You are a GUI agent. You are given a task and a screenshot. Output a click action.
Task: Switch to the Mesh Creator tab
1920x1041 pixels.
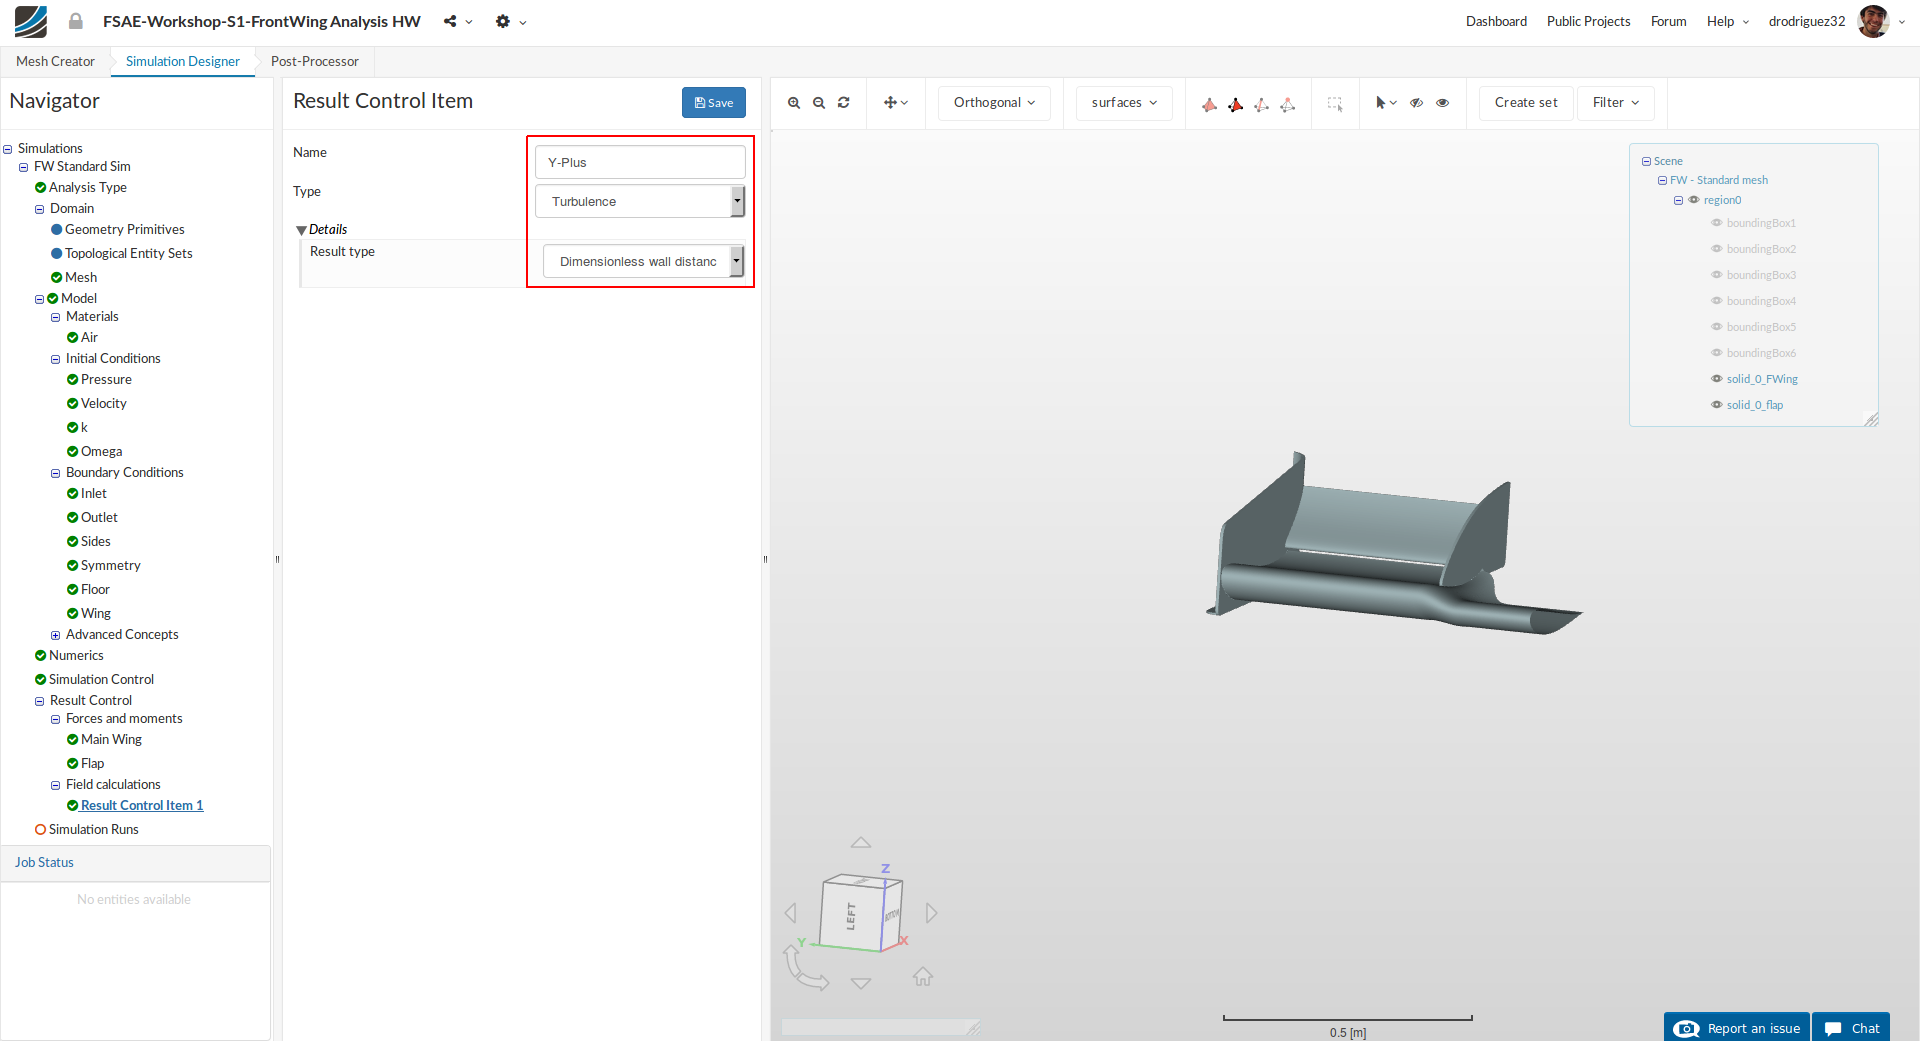click(x=55, y=62)
